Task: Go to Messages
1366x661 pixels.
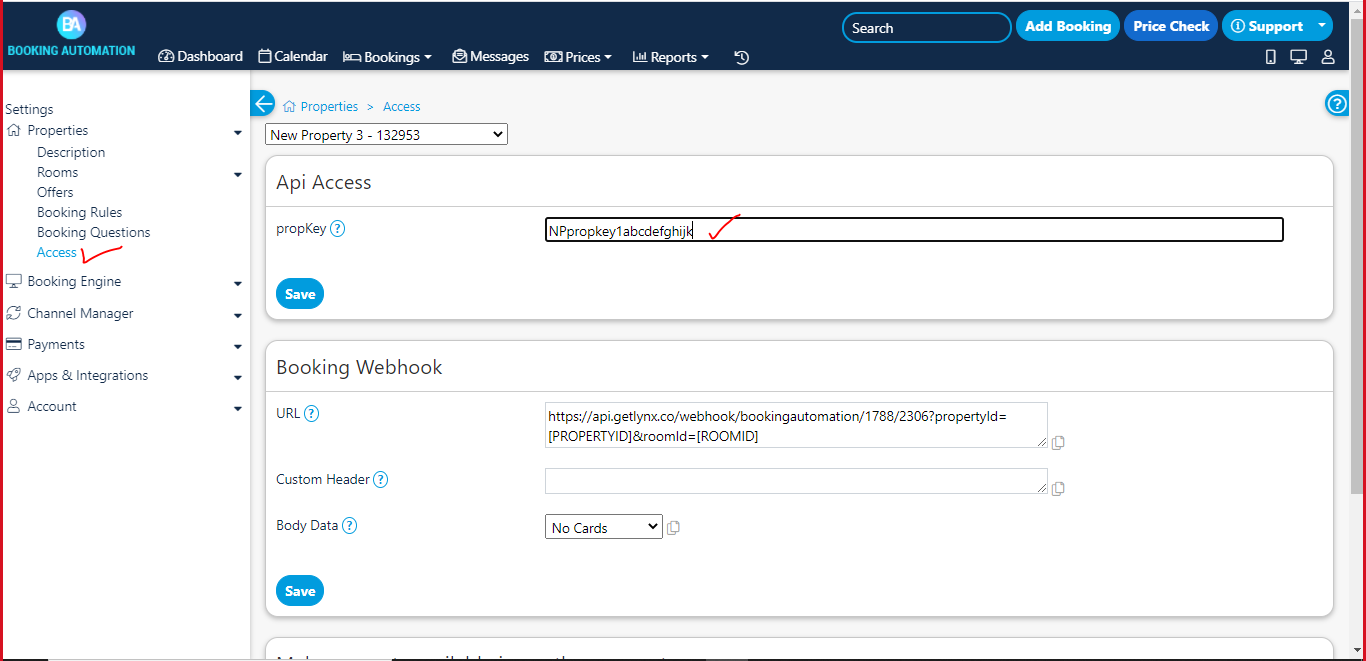Action: (x=490, y=57)
